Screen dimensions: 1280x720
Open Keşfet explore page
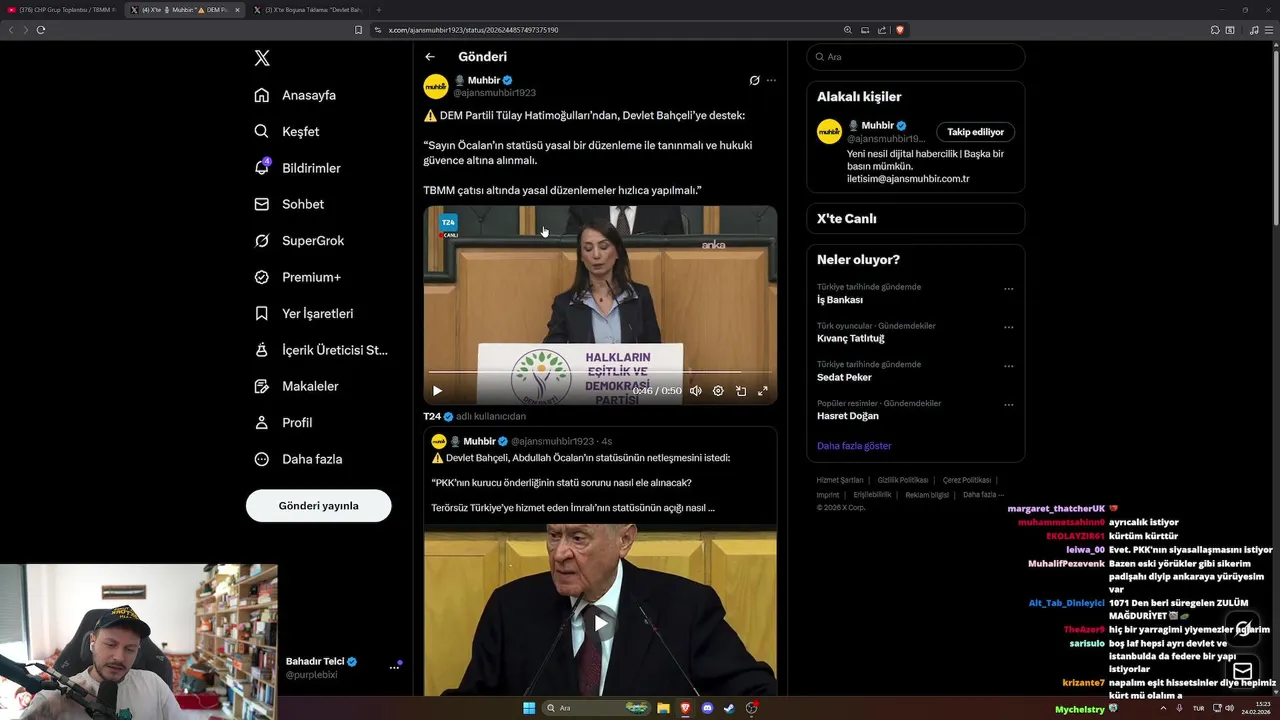click(x=287, y=131)
